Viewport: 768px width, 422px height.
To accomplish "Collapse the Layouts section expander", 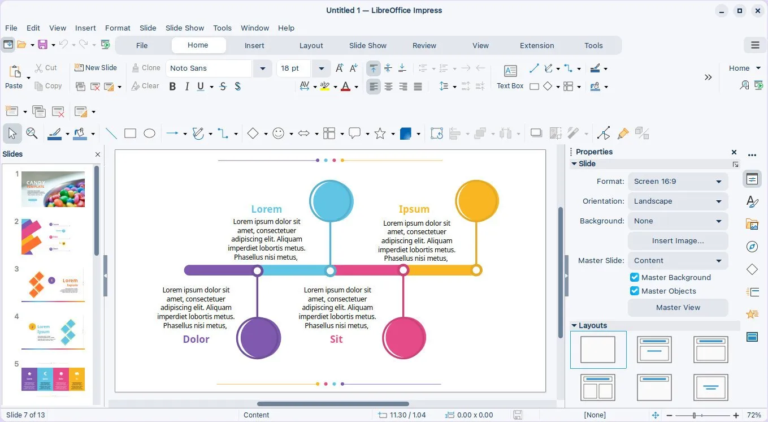I will pyautogui.click(x=574, y=325).
